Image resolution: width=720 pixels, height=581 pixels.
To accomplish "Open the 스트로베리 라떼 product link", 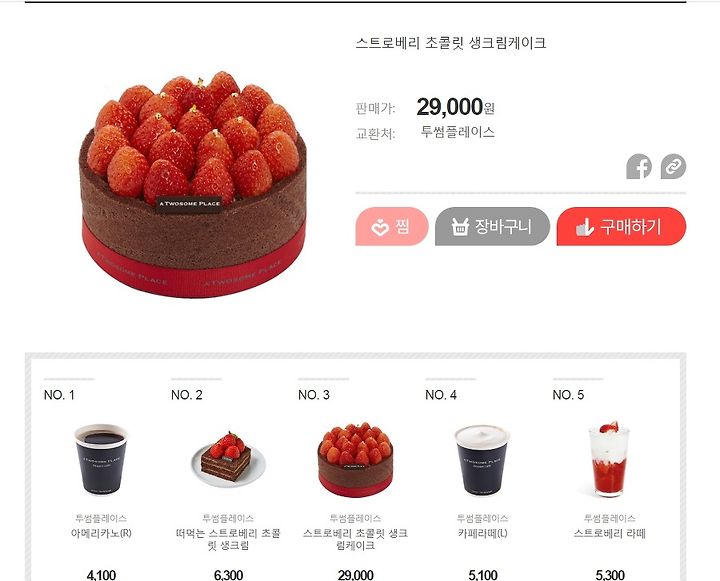I will point(610,533).
